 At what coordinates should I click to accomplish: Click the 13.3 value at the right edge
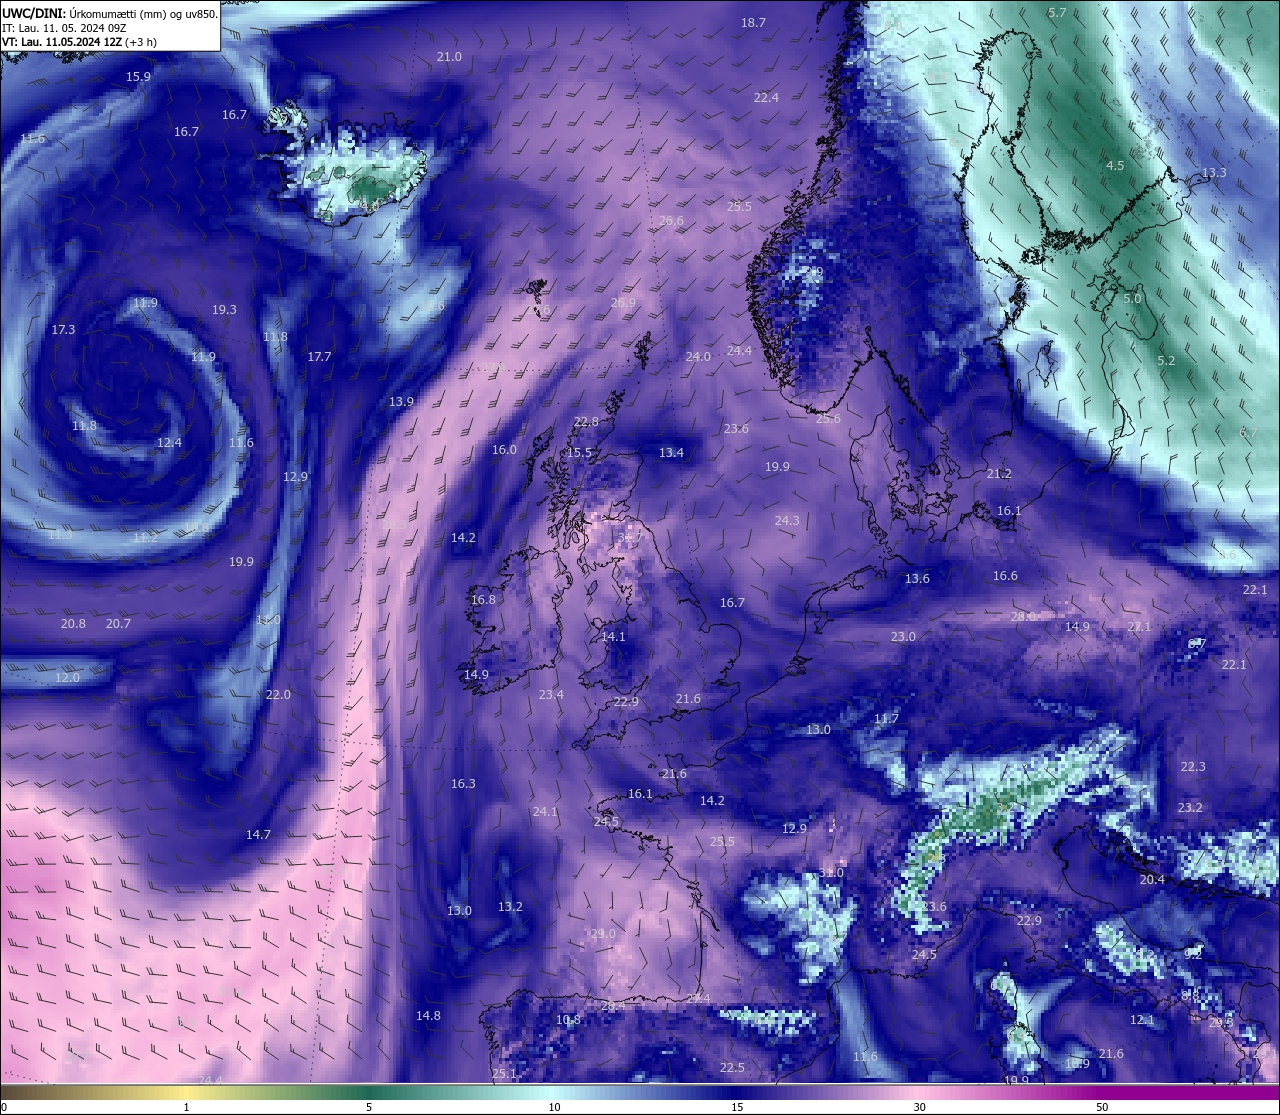[1213, 173]
